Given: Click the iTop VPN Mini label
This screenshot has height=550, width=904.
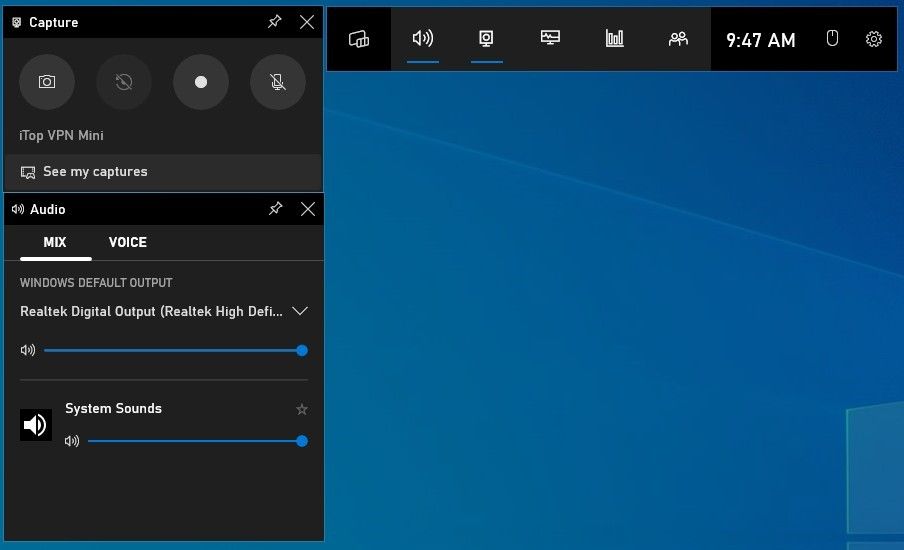Looking at the screenshot, I should [61, 135].
